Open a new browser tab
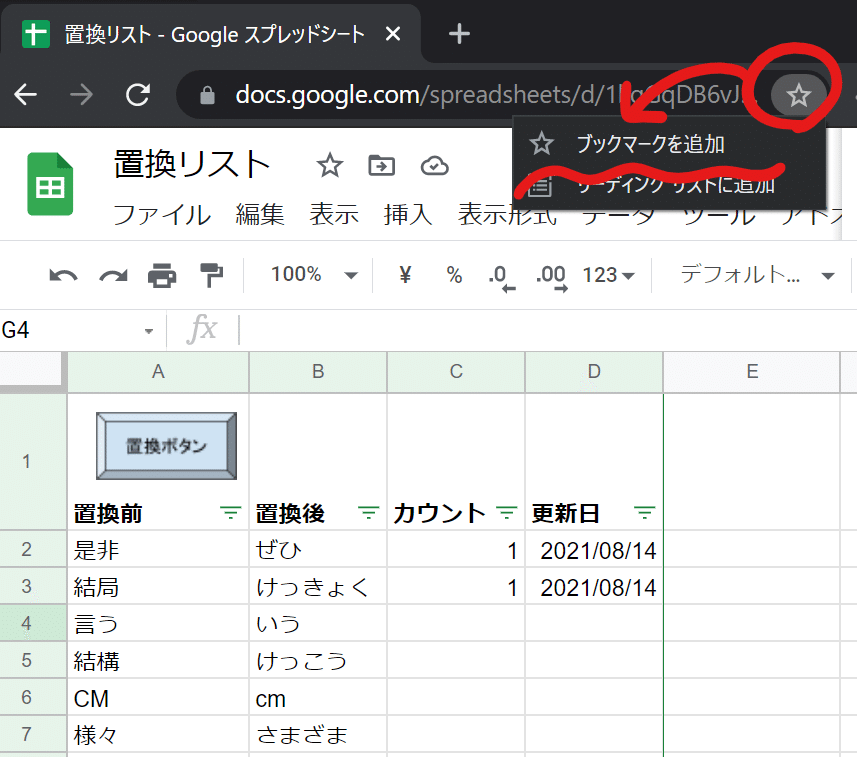The height and width of the screenshot is (757, 857). [459, 34]
